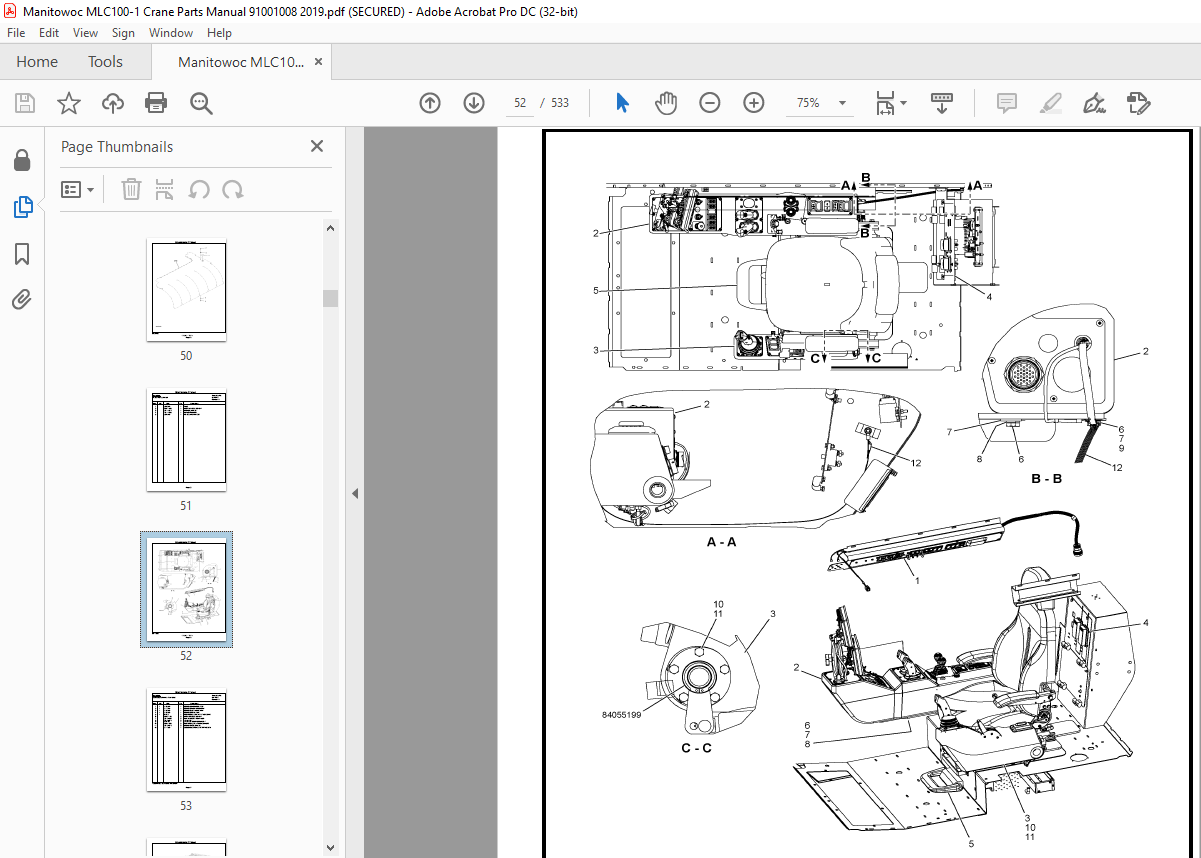Image resolution: width=1201 pixels, height=858 pixels.
Task: Open the Window menu
Action: tap(171, 33)
